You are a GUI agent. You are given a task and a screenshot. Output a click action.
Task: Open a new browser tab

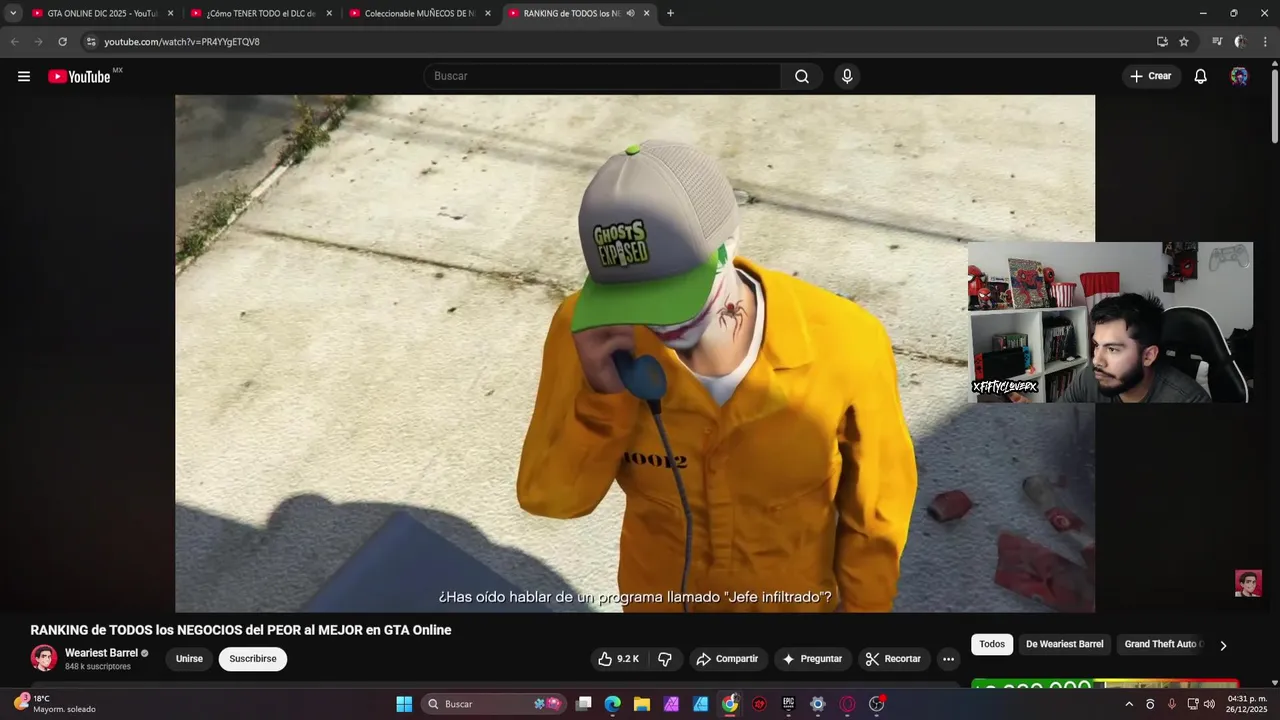click(670, 13)
